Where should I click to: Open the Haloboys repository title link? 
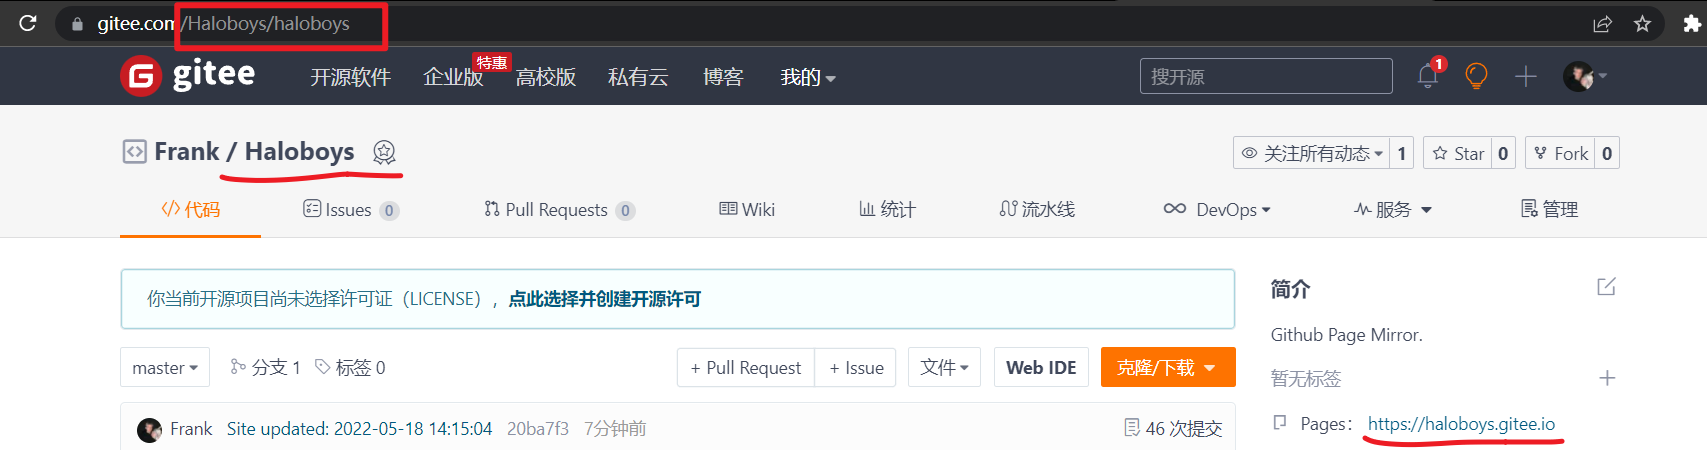(299, 152)
